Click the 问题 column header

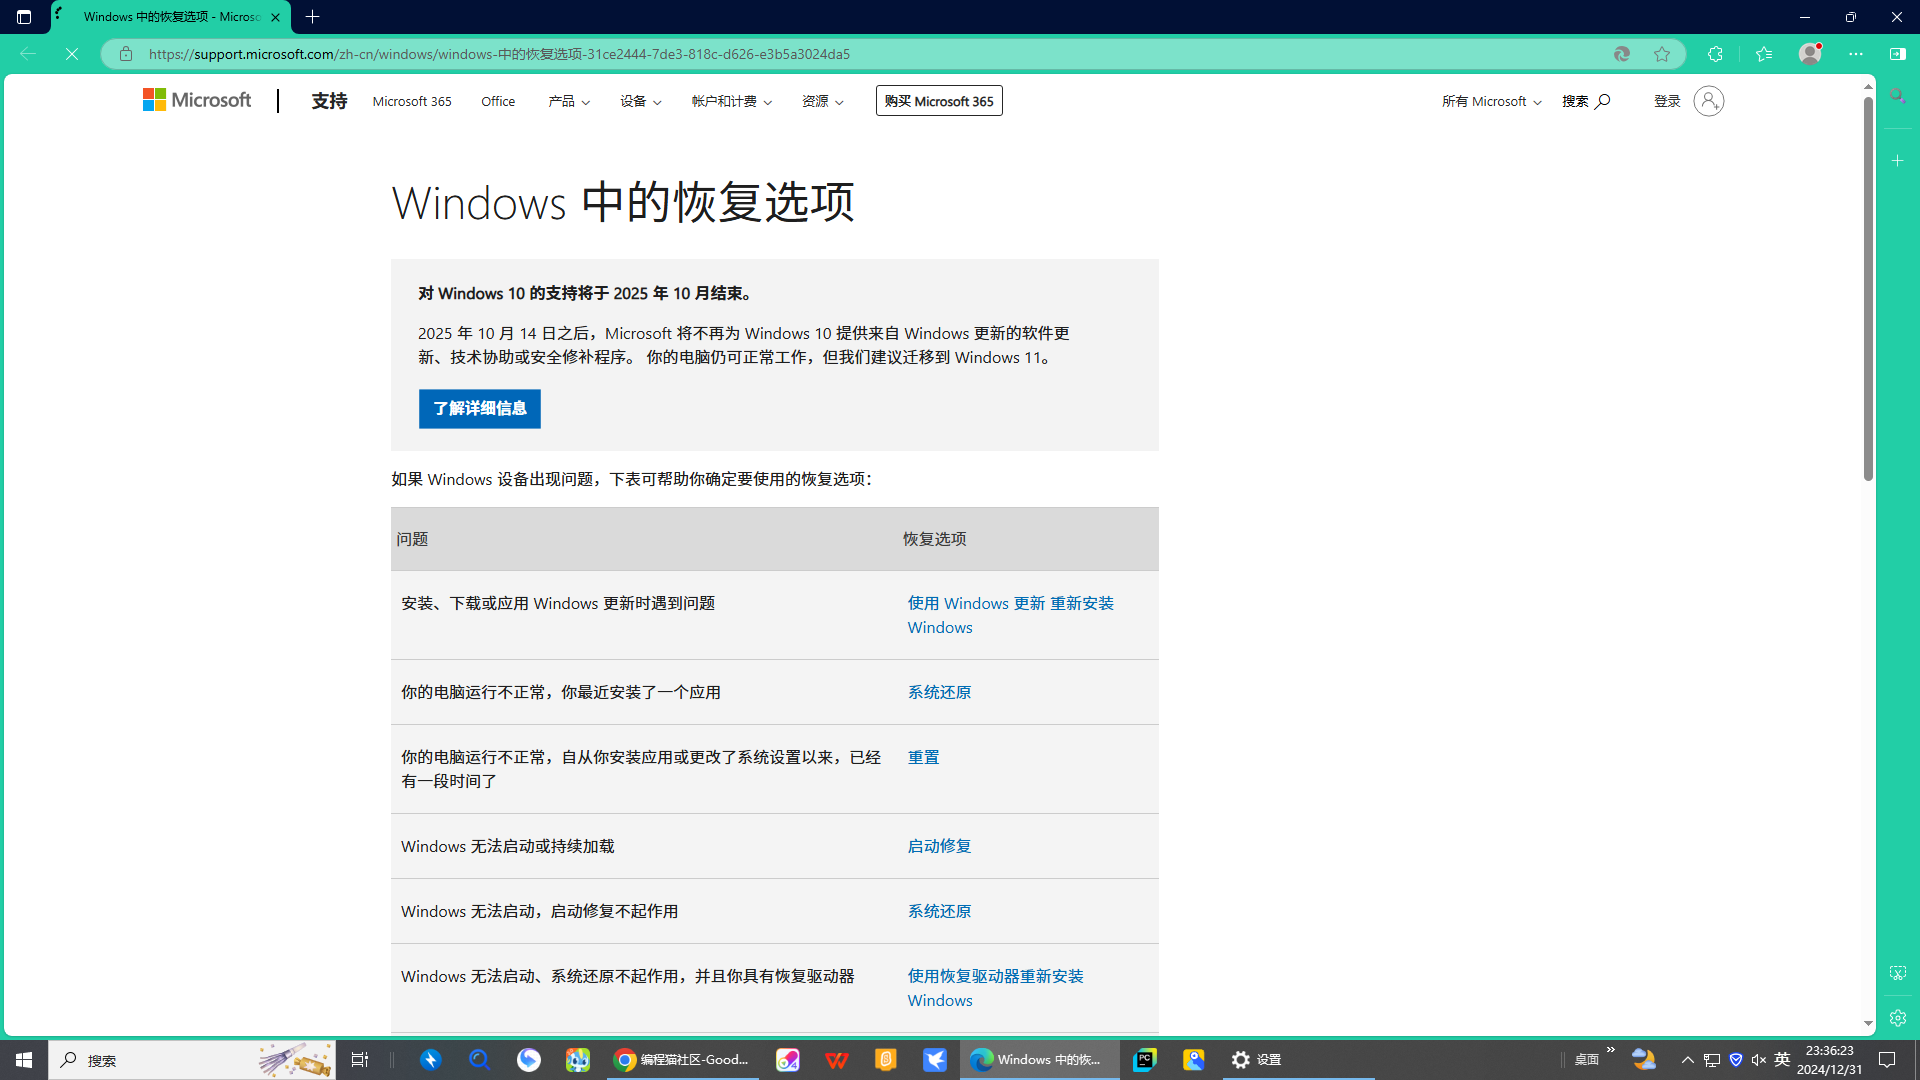(412, 539)
